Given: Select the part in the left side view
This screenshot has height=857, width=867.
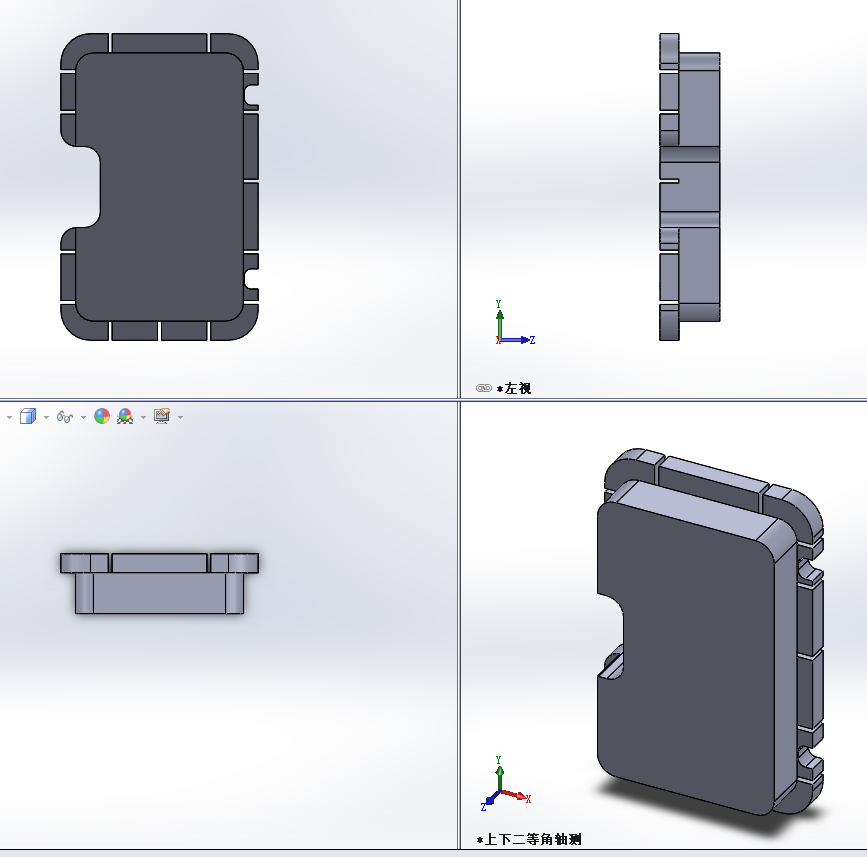Looking at the screenshot, I should 690,187.
